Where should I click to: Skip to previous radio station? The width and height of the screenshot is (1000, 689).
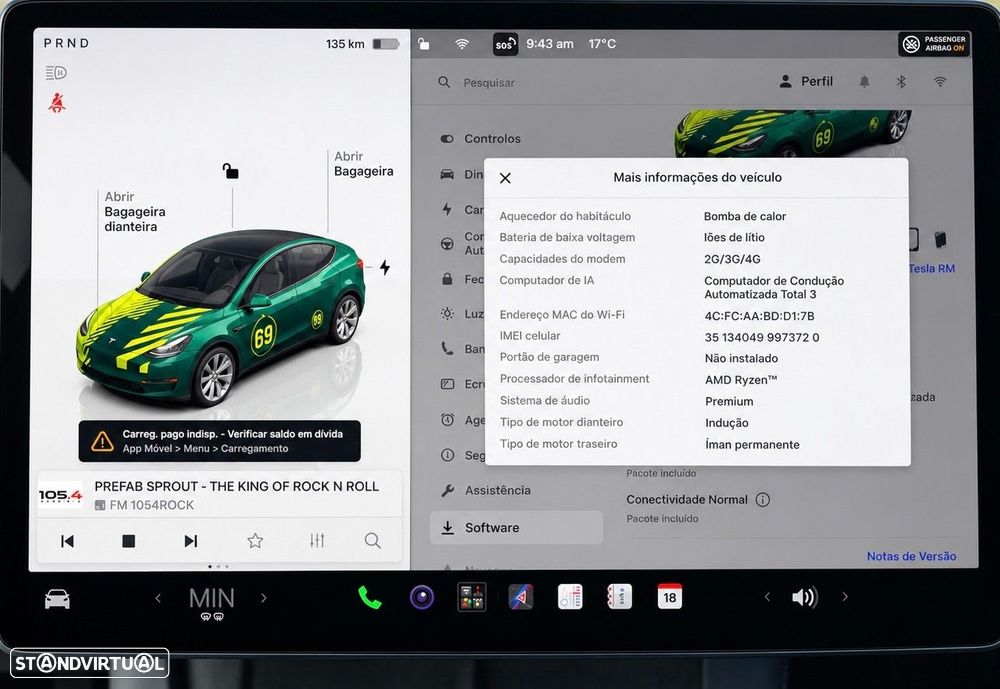pyautogui.click(x=67, y=541)
